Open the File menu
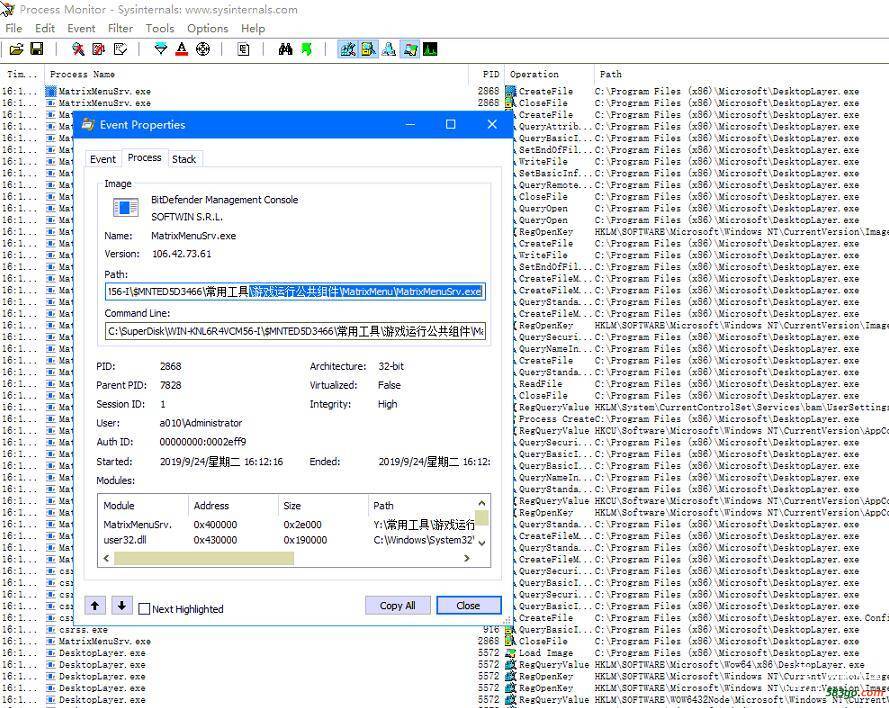This screenshot has width=889, height=708. [x=14, y=28]
